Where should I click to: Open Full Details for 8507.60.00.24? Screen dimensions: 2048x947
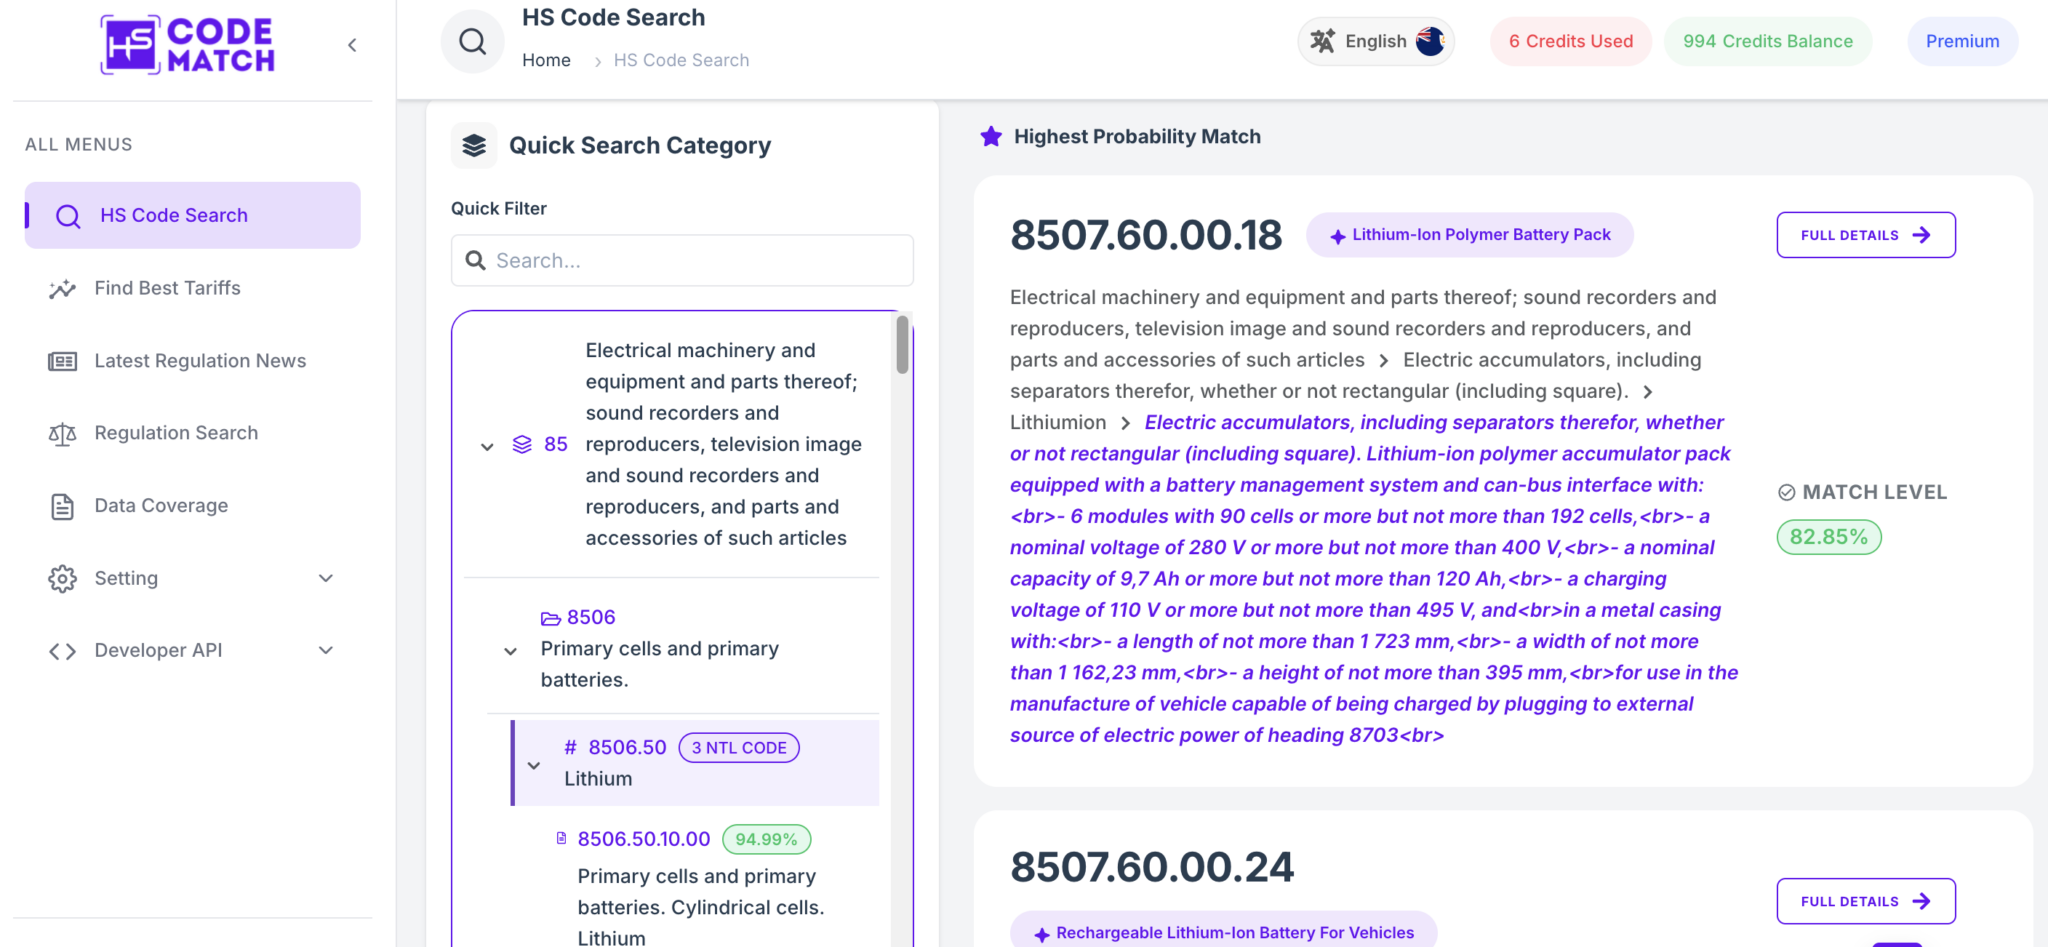[1866, 901]
